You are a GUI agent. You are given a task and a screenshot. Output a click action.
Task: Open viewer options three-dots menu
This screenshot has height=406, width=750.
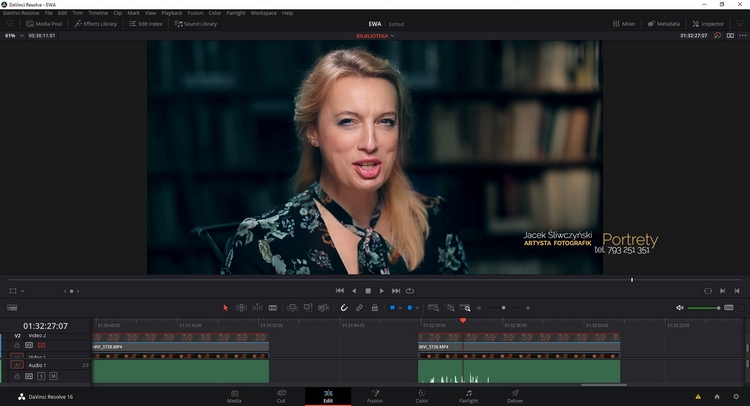coord(742,35)
